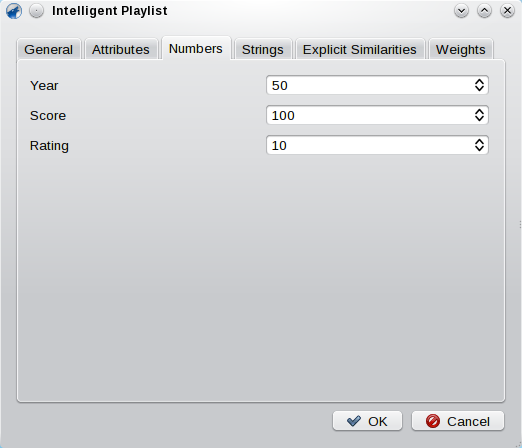Viewport: 522px width, 448px height.
Task: Open the Weights tab
Action: [461, 49]
